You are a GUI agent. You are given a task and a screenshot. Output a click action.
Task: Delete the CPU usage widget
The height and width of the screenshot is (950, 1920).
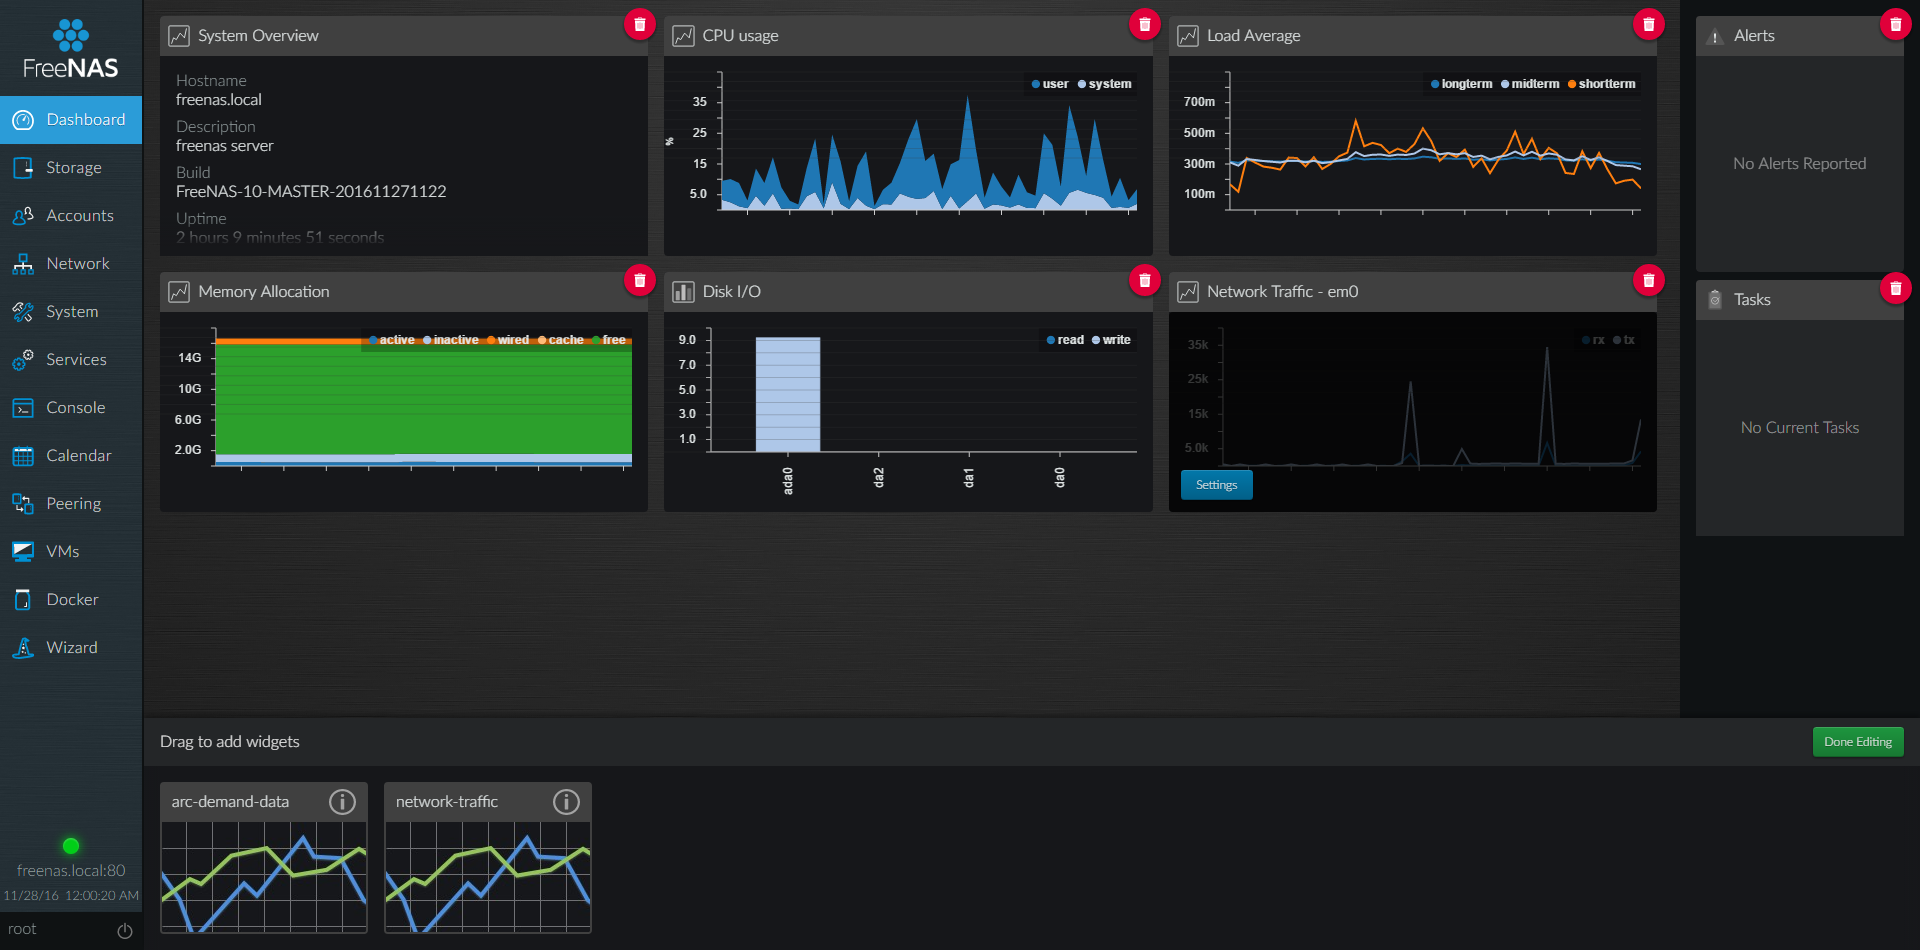(1144, 24)
